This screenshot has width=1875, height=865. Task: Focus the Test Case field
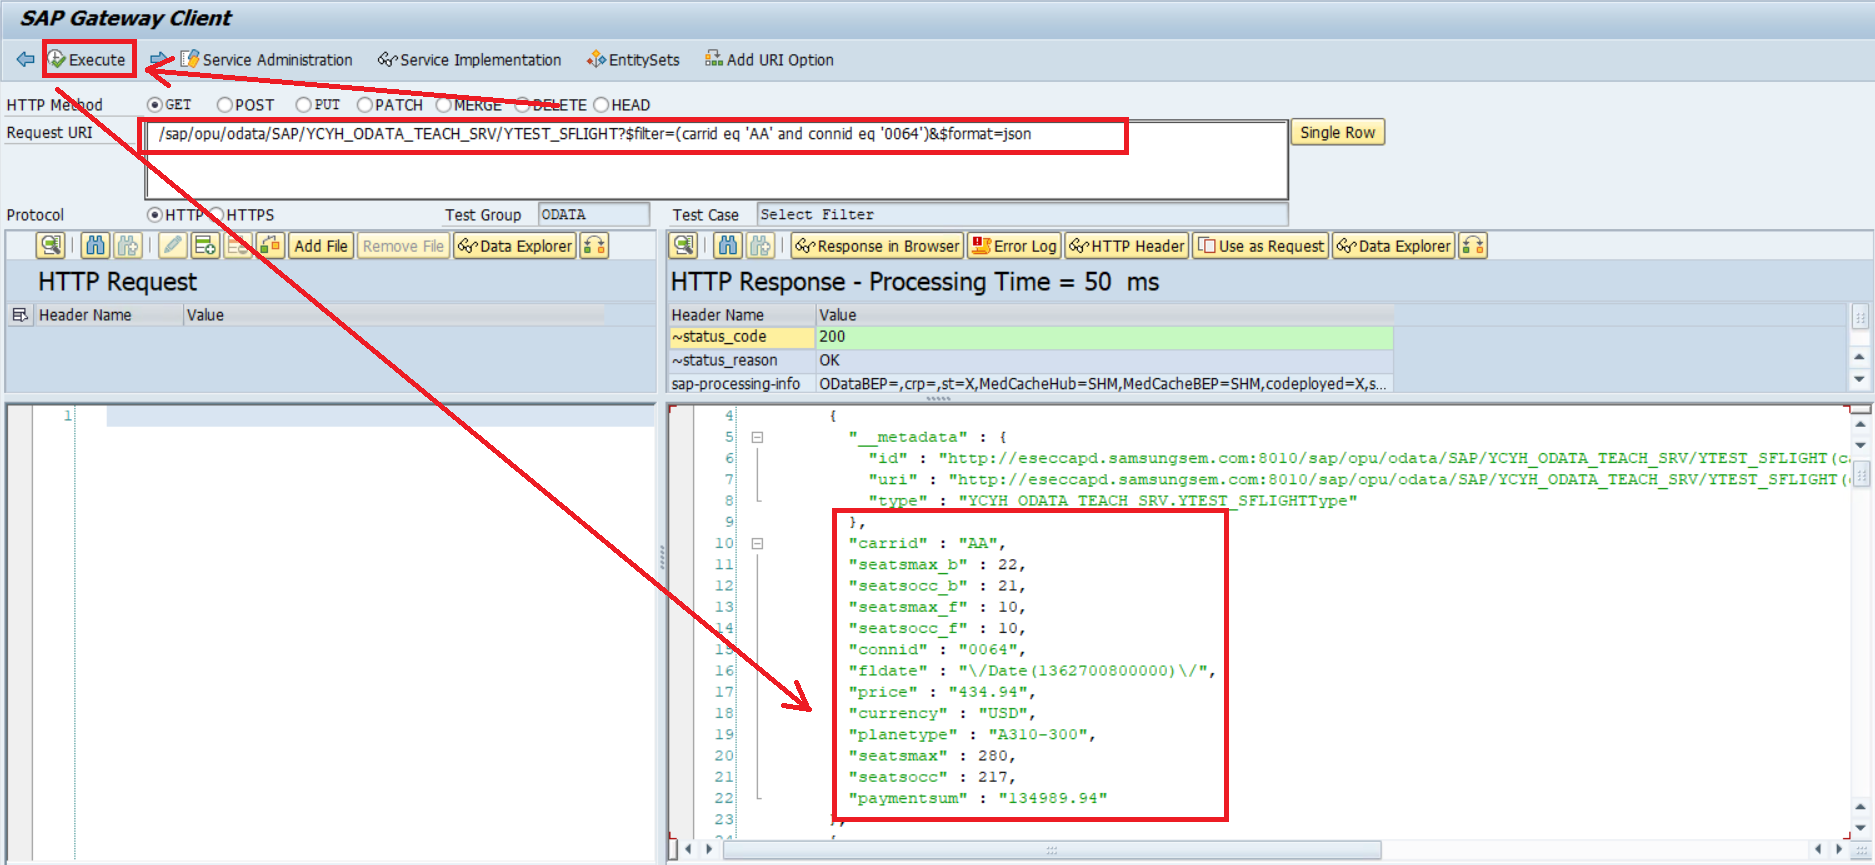[x=1022, y=215]
